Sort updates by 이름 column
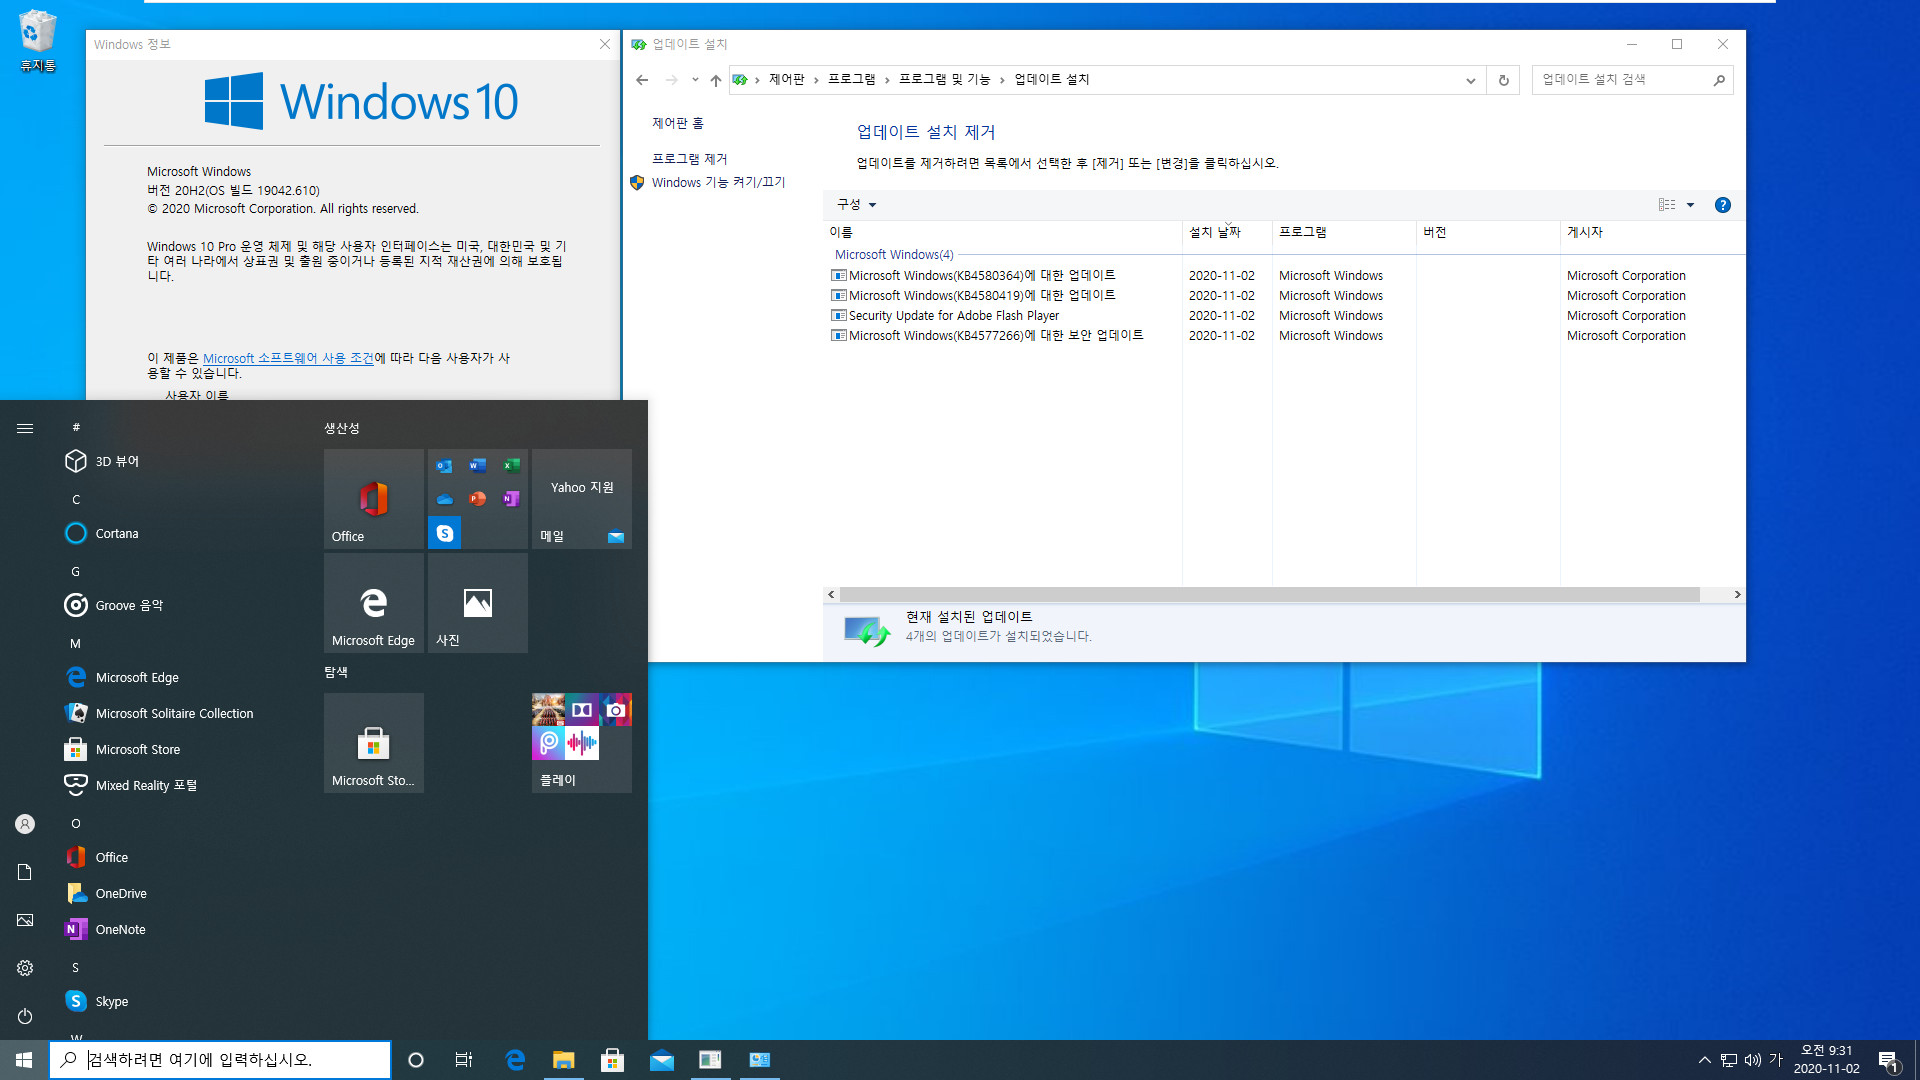Image resolution: width=1920 pixels, height=1080 pixels. (1003, 232)
